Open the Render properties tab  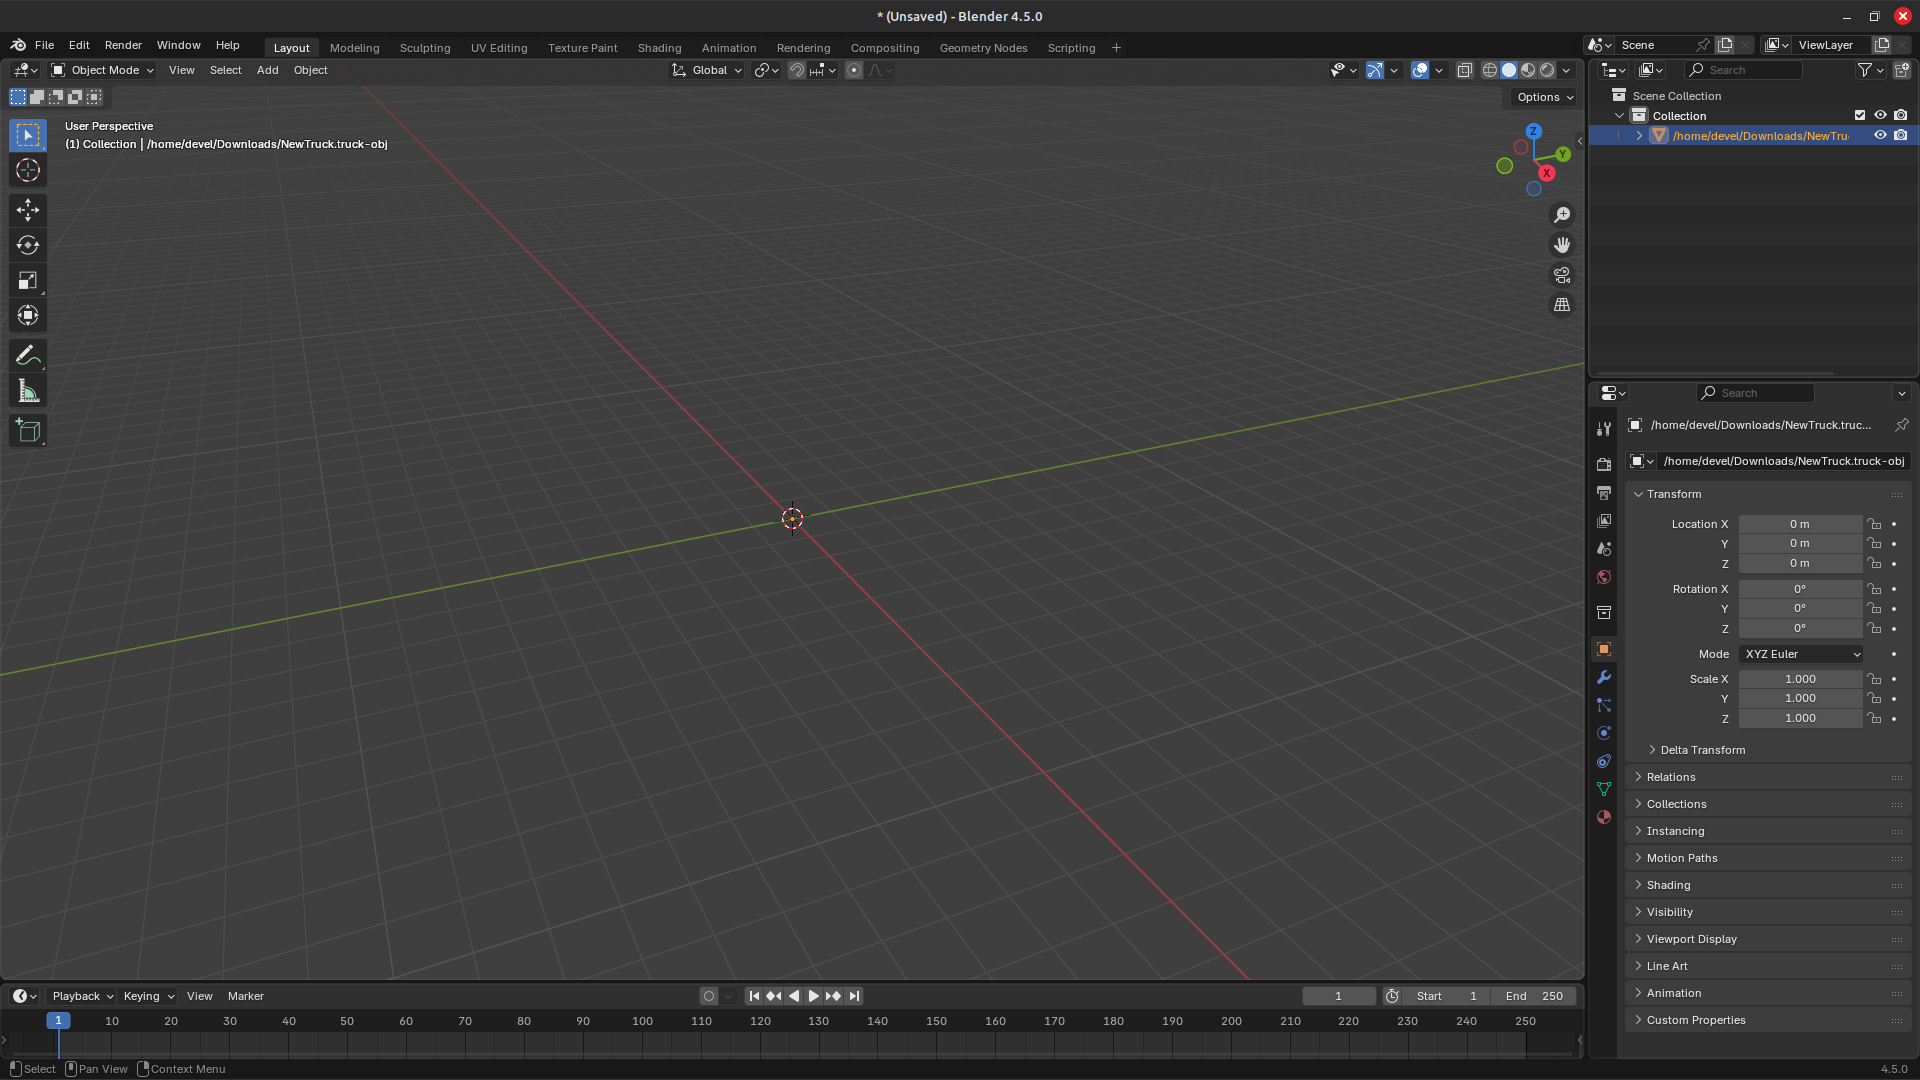tap(1604, 465)
